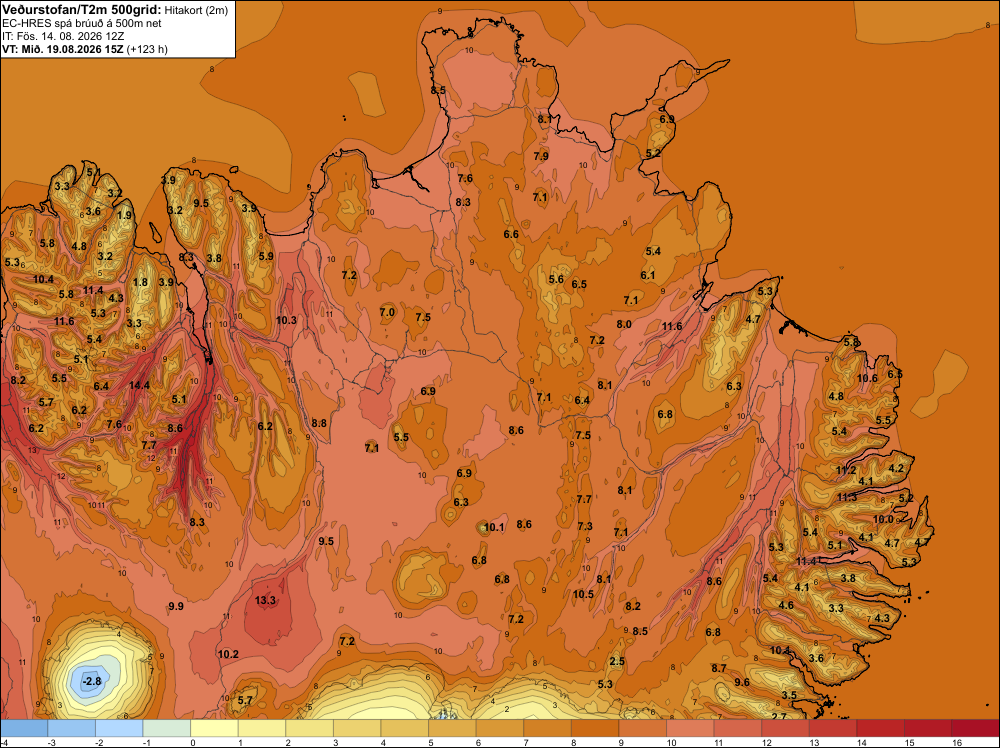Choose the pale yellow legend swatch between 0 and 1

click(214, 728)
